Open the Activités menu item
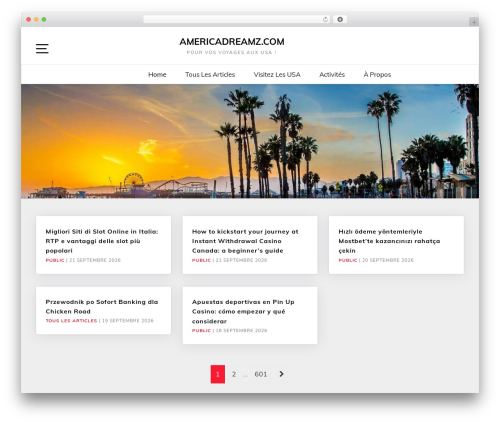The height and width of the screenshot is (423, 500). click(332, 75)
